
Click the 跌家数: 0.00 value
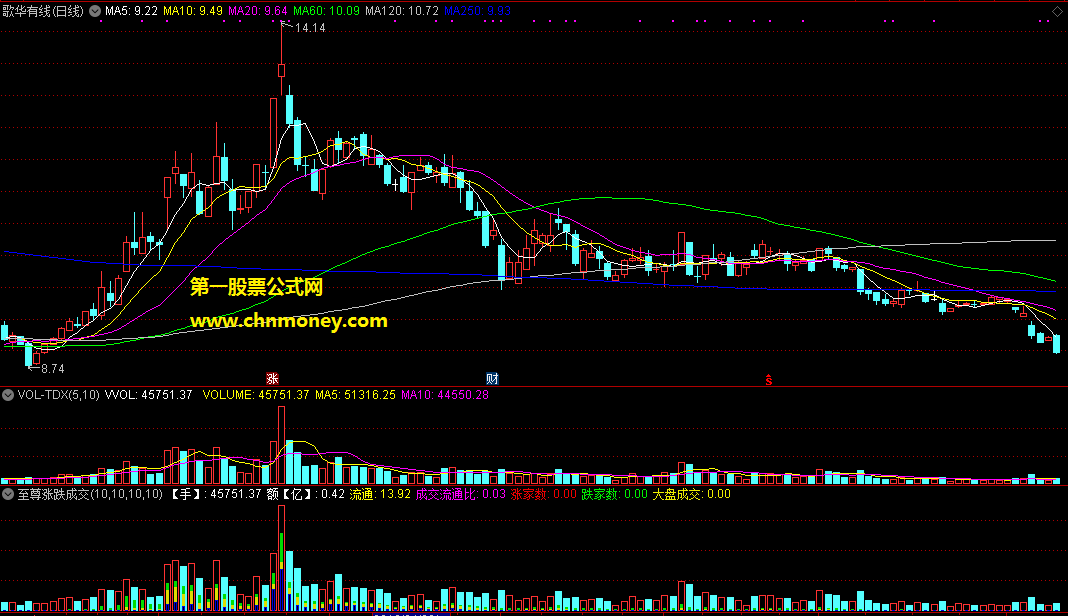click(614, 494)
